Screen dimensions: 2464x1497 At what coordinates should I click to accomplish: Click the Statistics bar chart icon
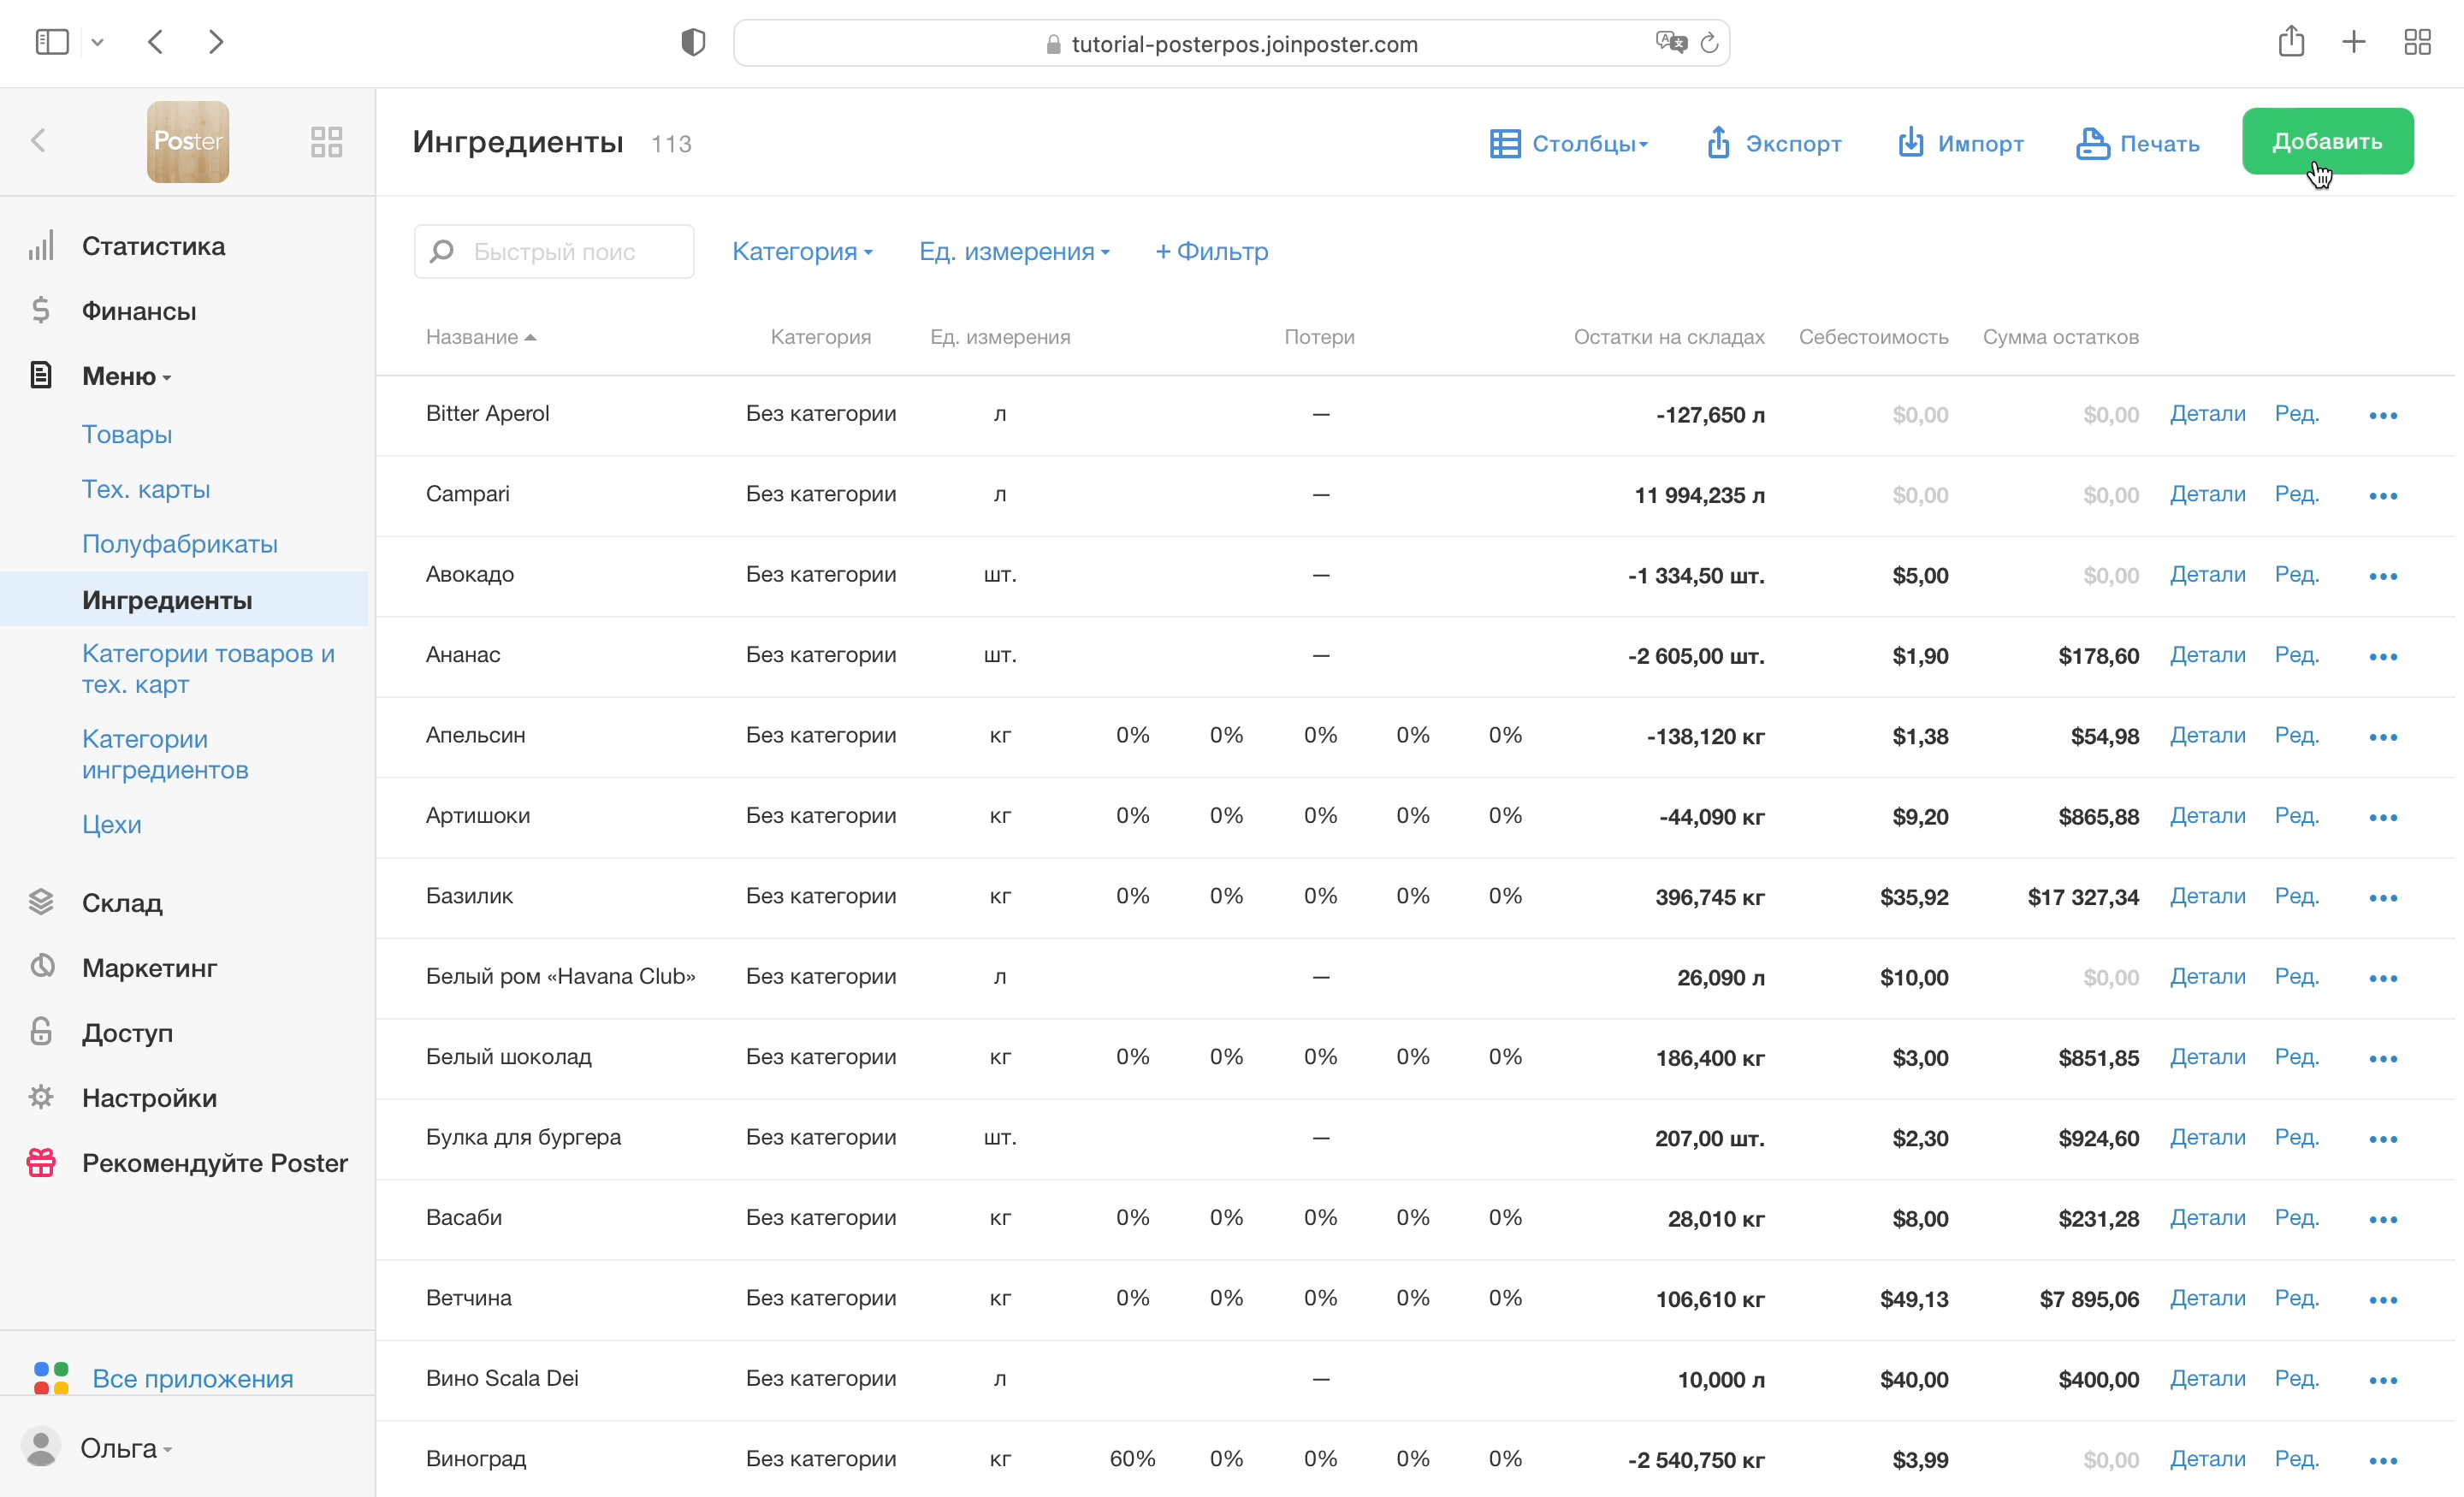pyautogui.click(x=41, y=246)
